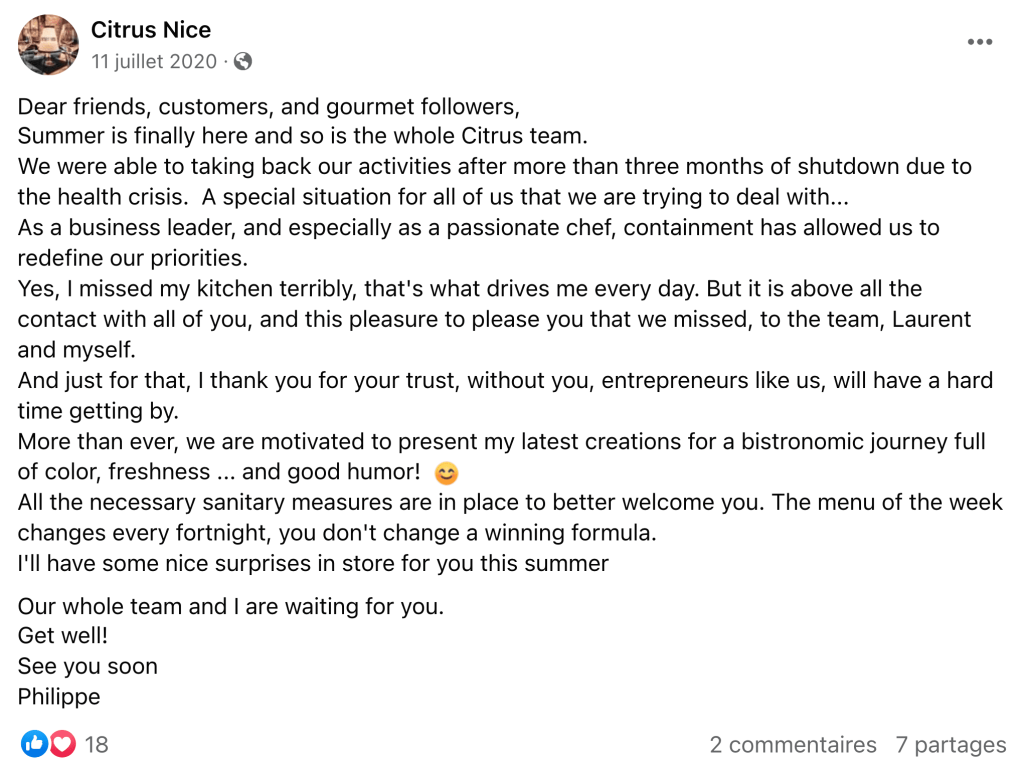1024x763 pixels.
Task: Click the See you soon line
Action: [88, 666]
